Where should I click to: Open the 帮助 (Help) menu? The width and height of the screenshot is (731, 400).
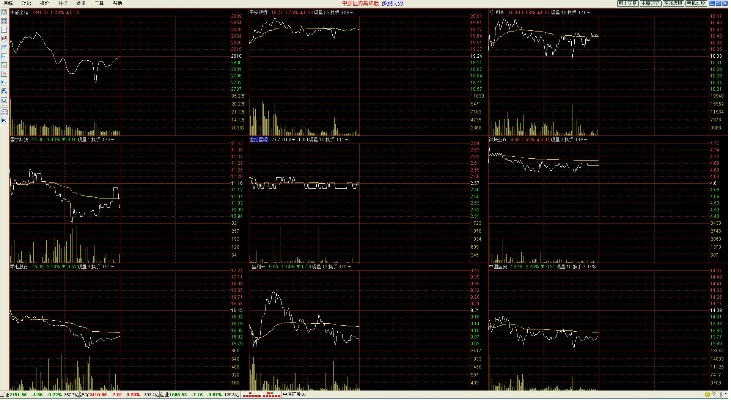pos(118,4)
